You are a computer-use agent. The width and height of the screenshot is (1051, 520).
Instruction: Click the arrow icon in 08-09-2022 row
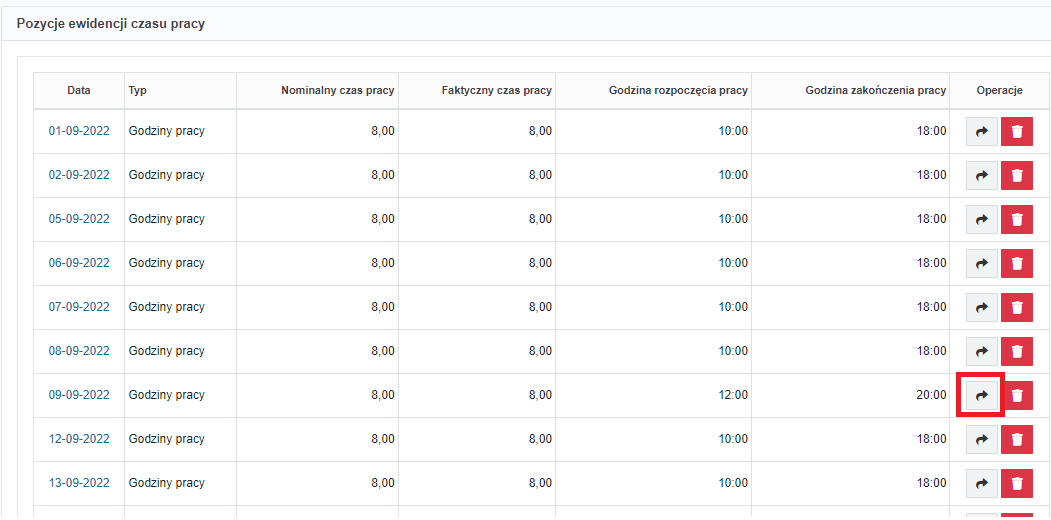pyautogui.click(x=982, y=352)
